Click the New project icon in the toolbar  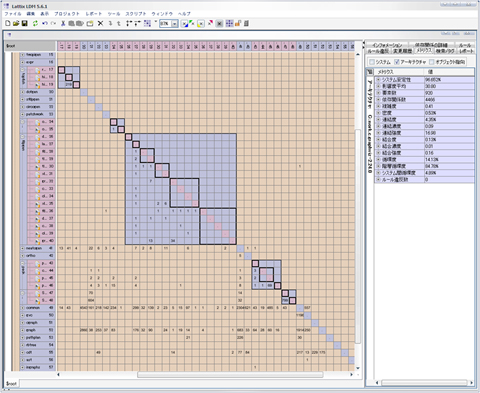click(x=8, y=23)
